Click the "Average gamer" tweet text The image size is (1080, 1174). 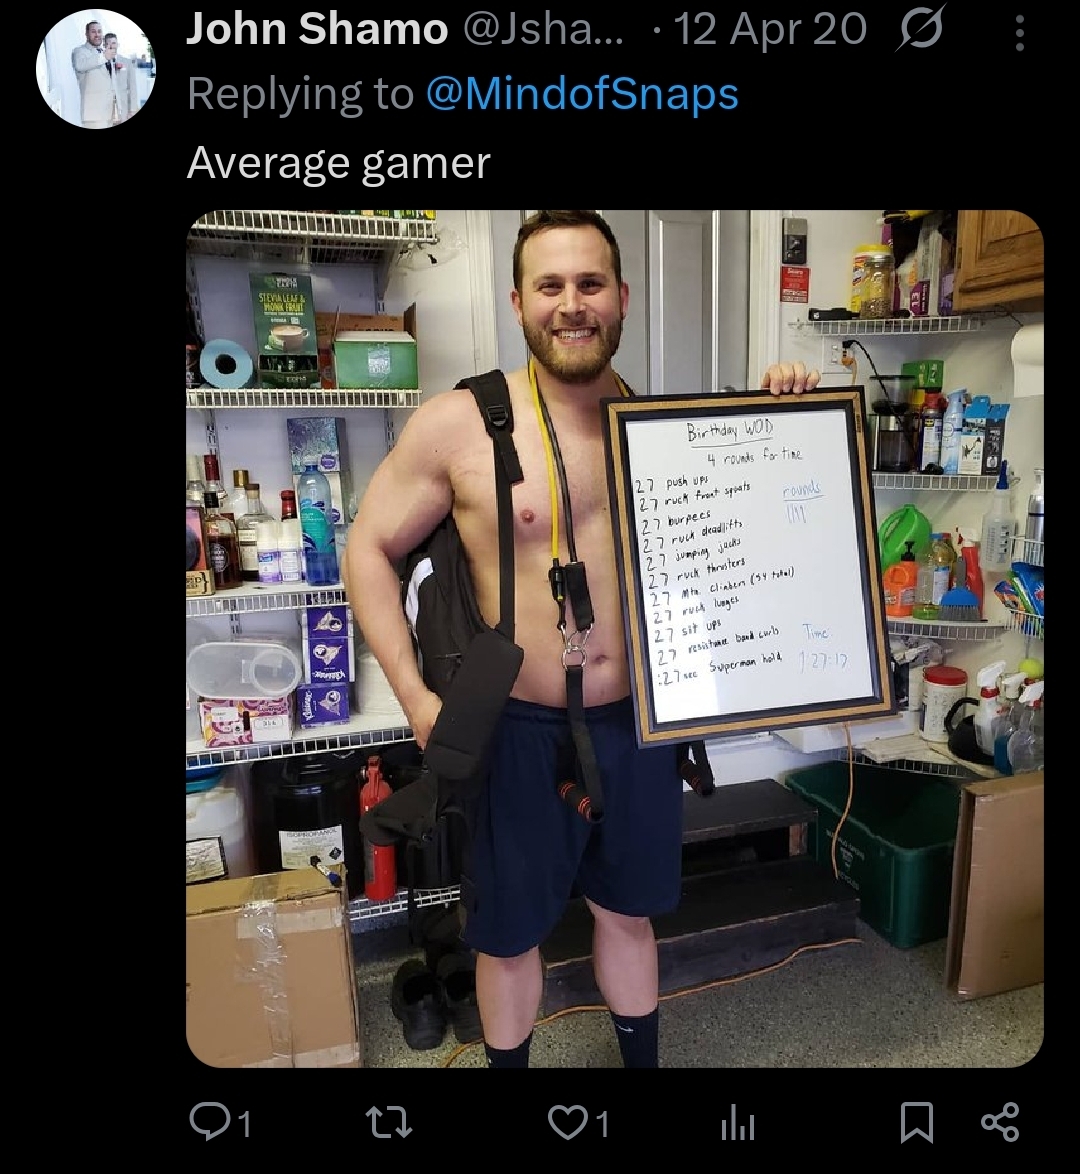click(x=338, y=163)
